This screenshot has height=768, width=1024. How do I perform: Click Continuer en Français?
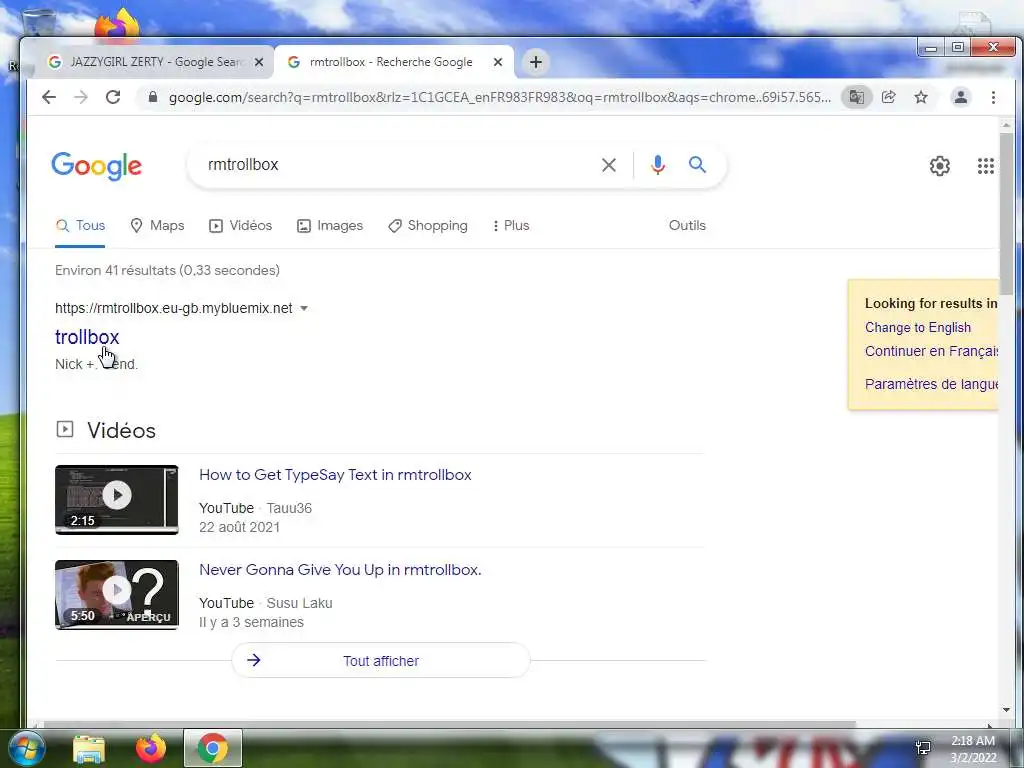tap(931, 351)
